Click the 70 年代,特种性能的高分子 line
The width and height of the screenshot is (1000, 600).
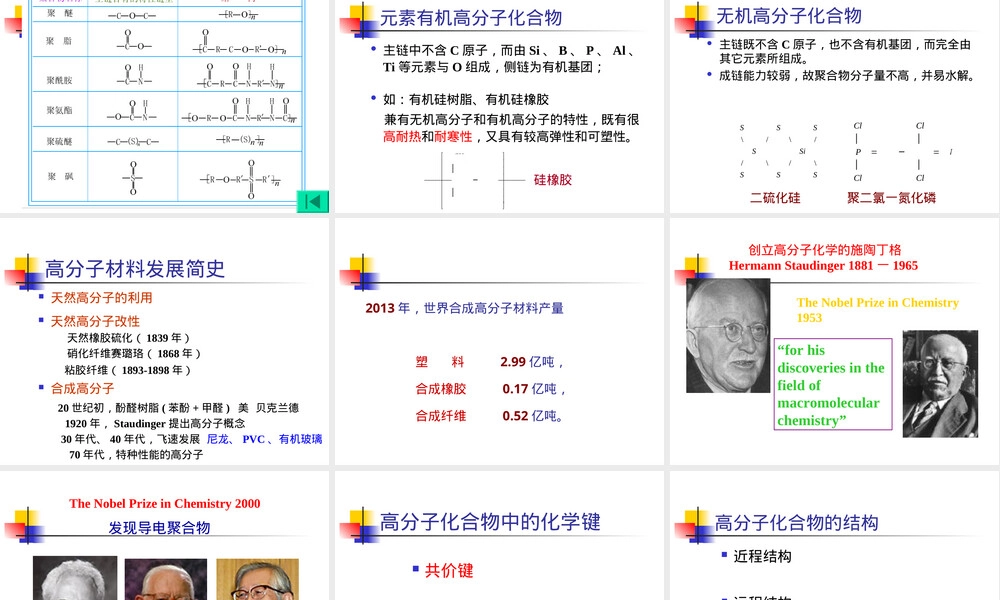click(x=136, y=454)
